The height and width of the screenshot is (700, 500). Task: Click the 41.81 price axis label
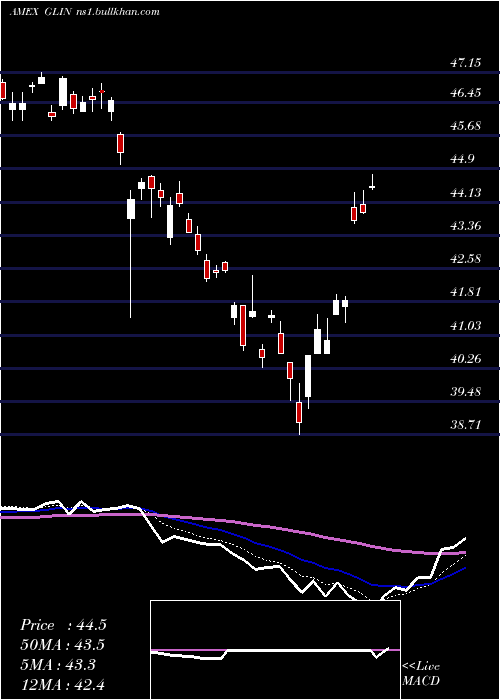465,292
